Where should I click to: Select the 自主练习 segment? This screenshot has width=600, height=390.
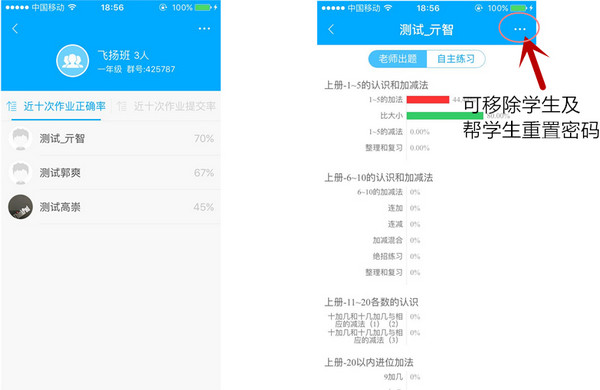[x=456, y=59]
